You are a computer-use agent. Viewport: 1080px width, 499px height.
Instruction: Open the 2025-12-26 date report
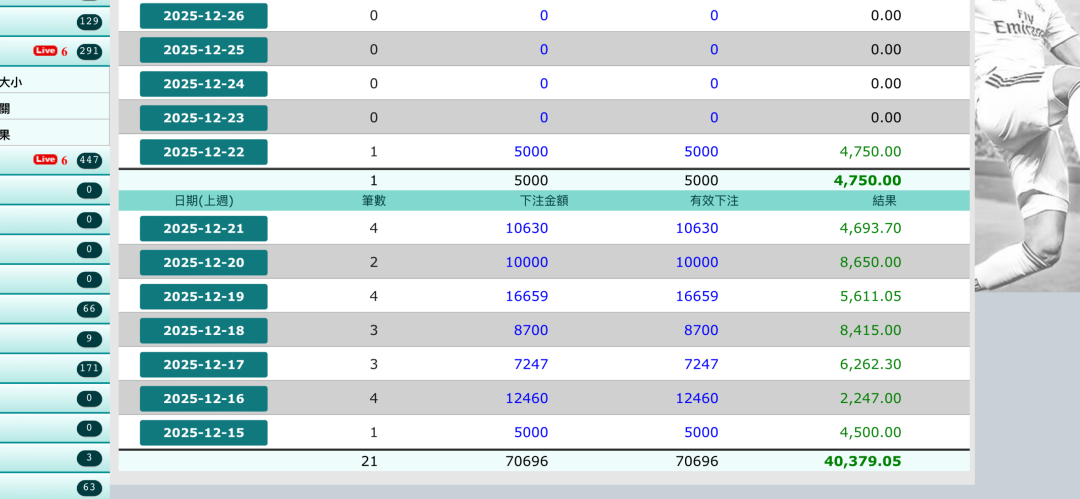tap(203, 16)
